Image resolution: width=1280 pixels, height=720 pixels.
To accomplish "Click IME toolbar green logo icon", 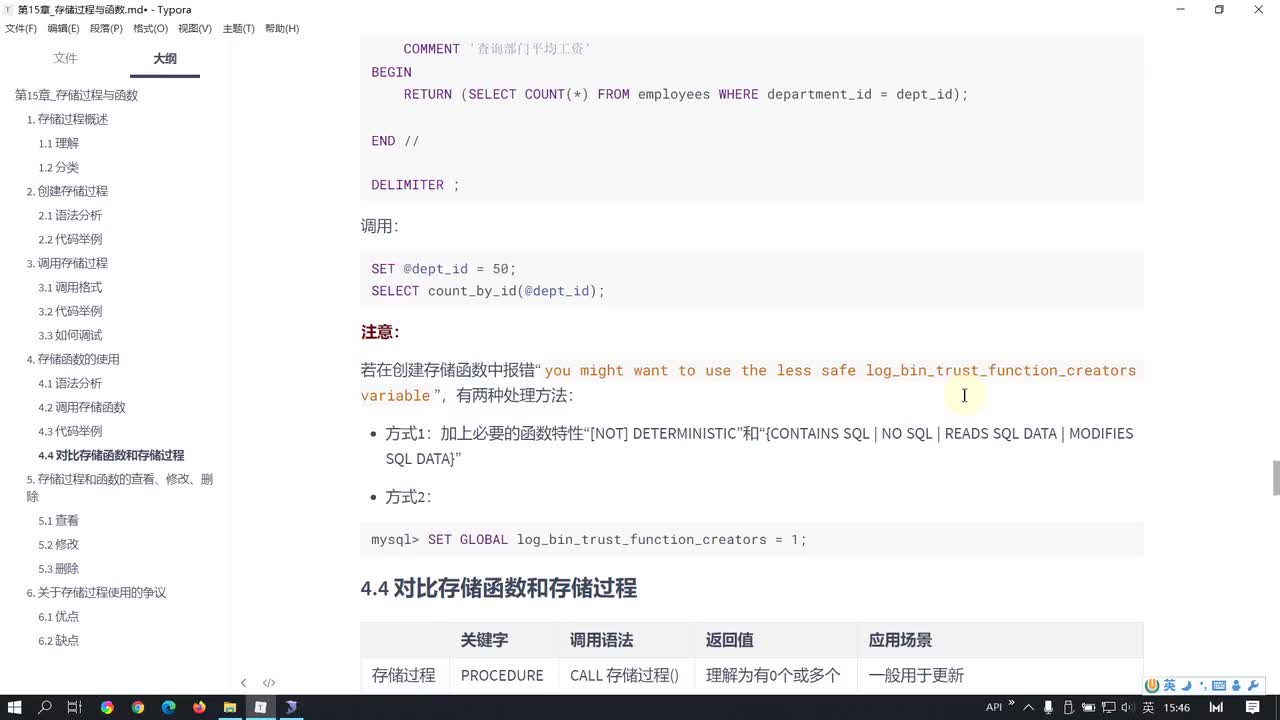I will coord(1152,685).
